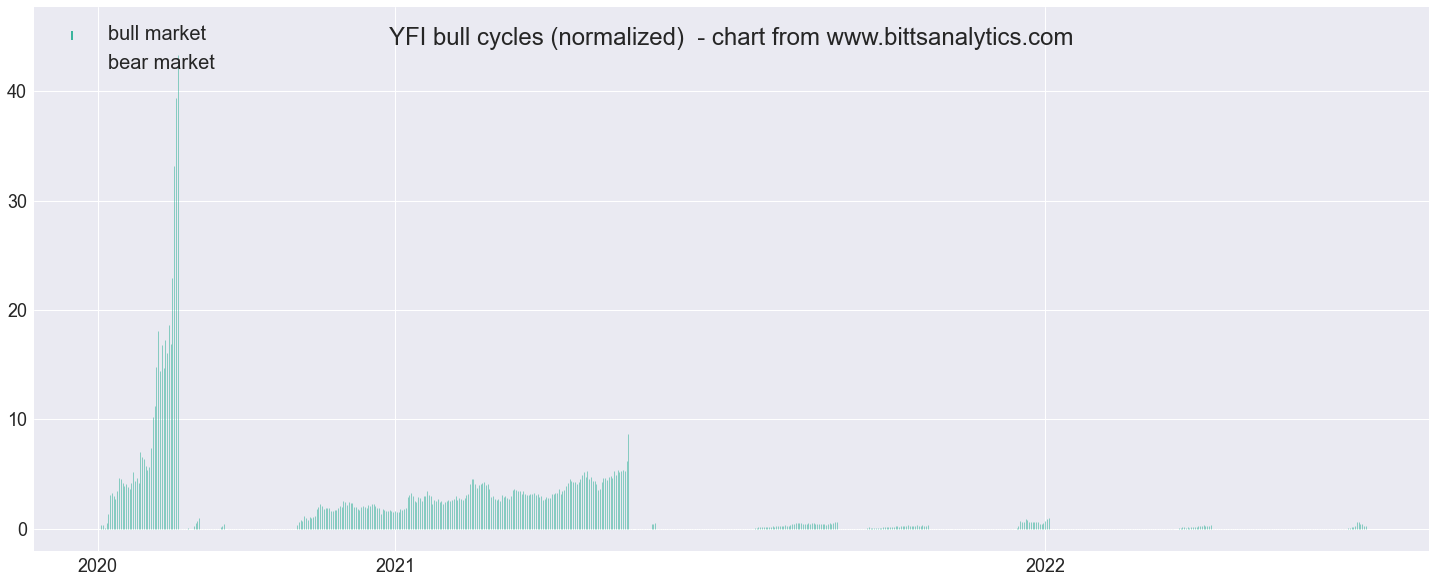Viewport: 1436px width, 583px height.
Task: Click the rightmost small bar cluster
Action: [x=1358, y=525]
